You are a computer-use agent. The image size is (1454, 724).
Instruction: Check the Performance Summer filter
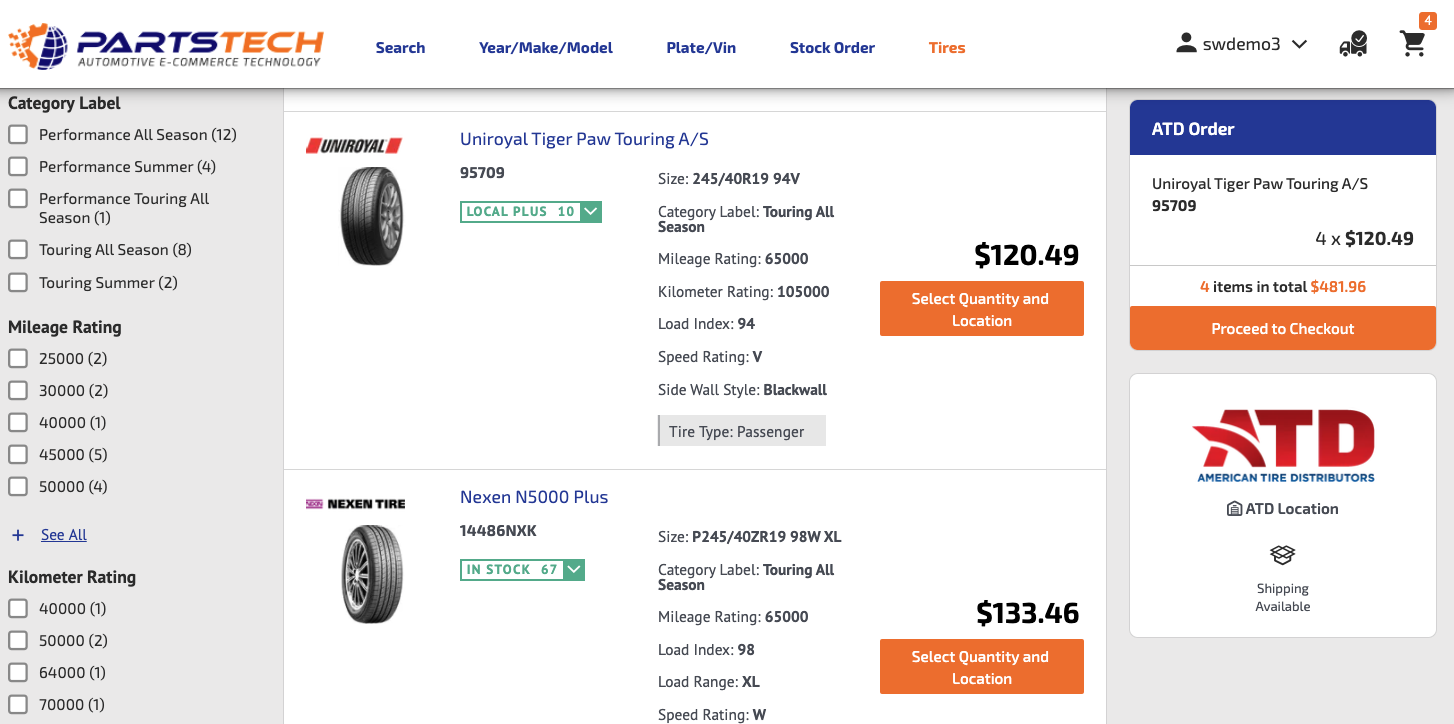[x=18, y=167]
